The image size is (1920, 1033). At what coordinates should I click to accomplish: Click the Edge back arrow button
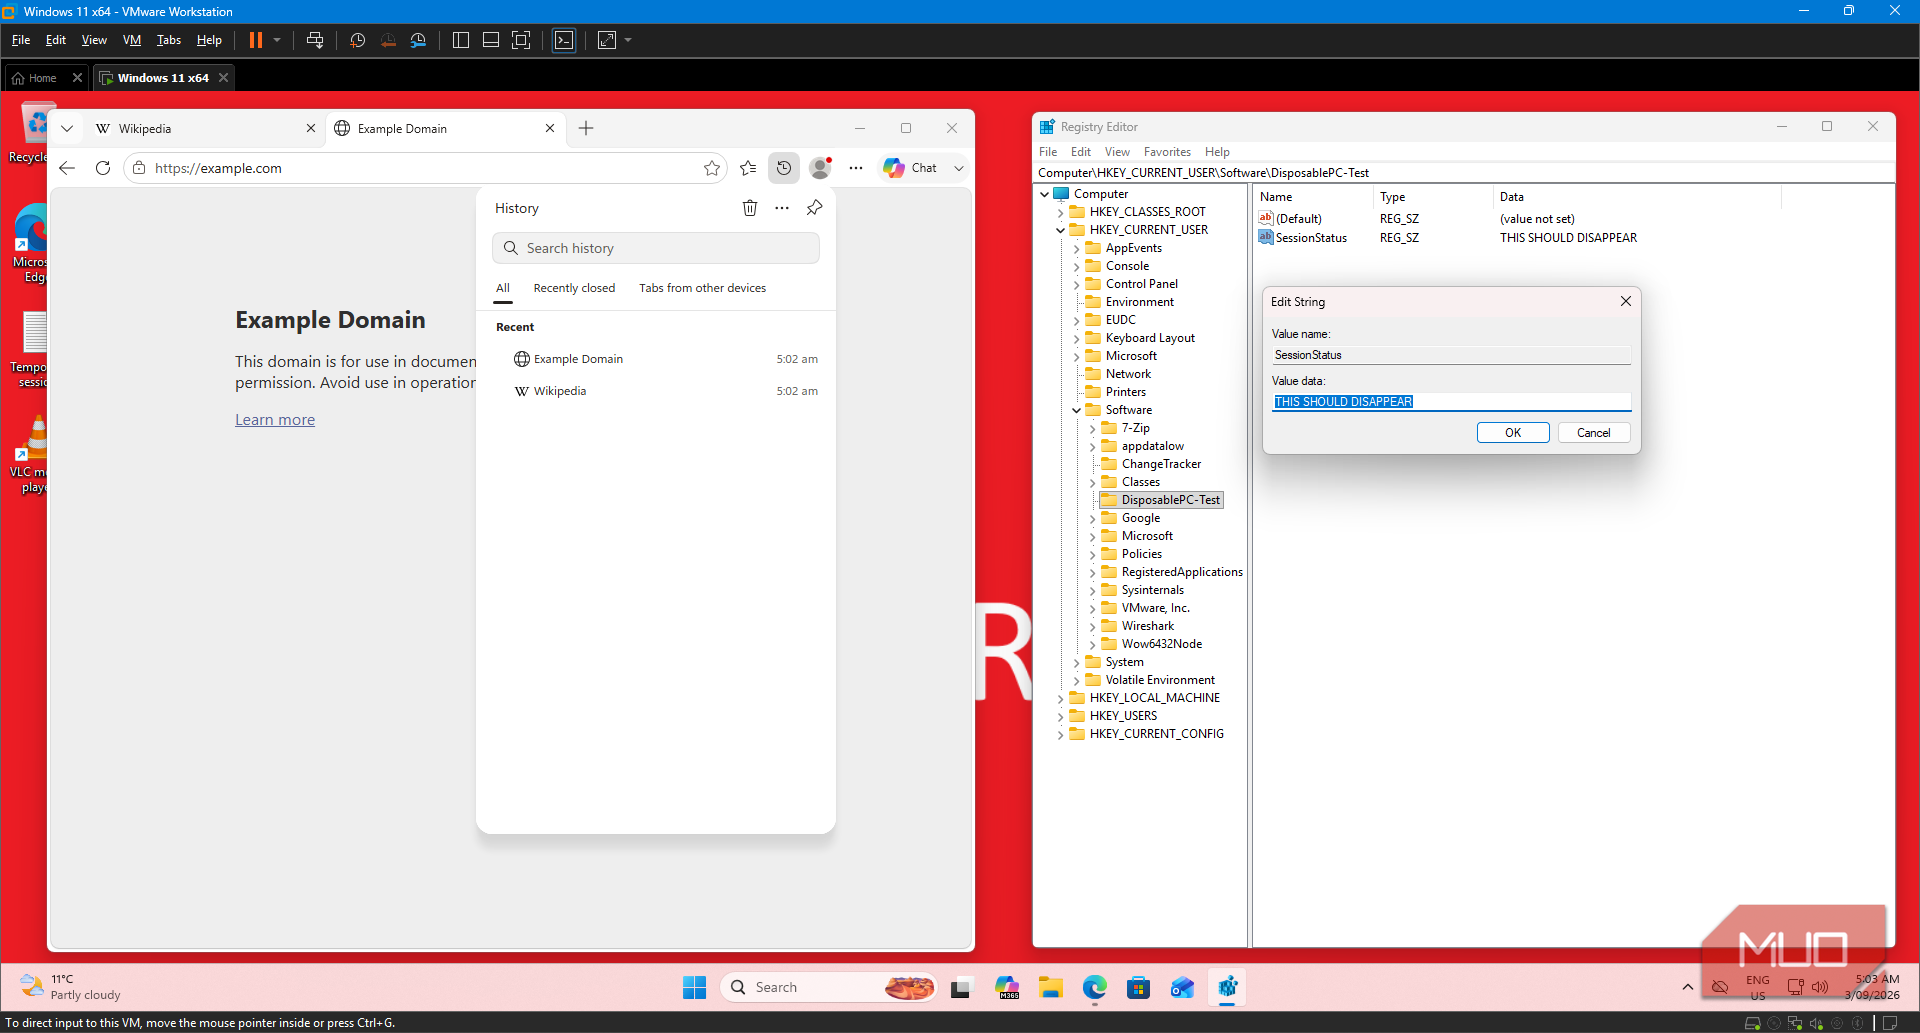pos(67,168)
